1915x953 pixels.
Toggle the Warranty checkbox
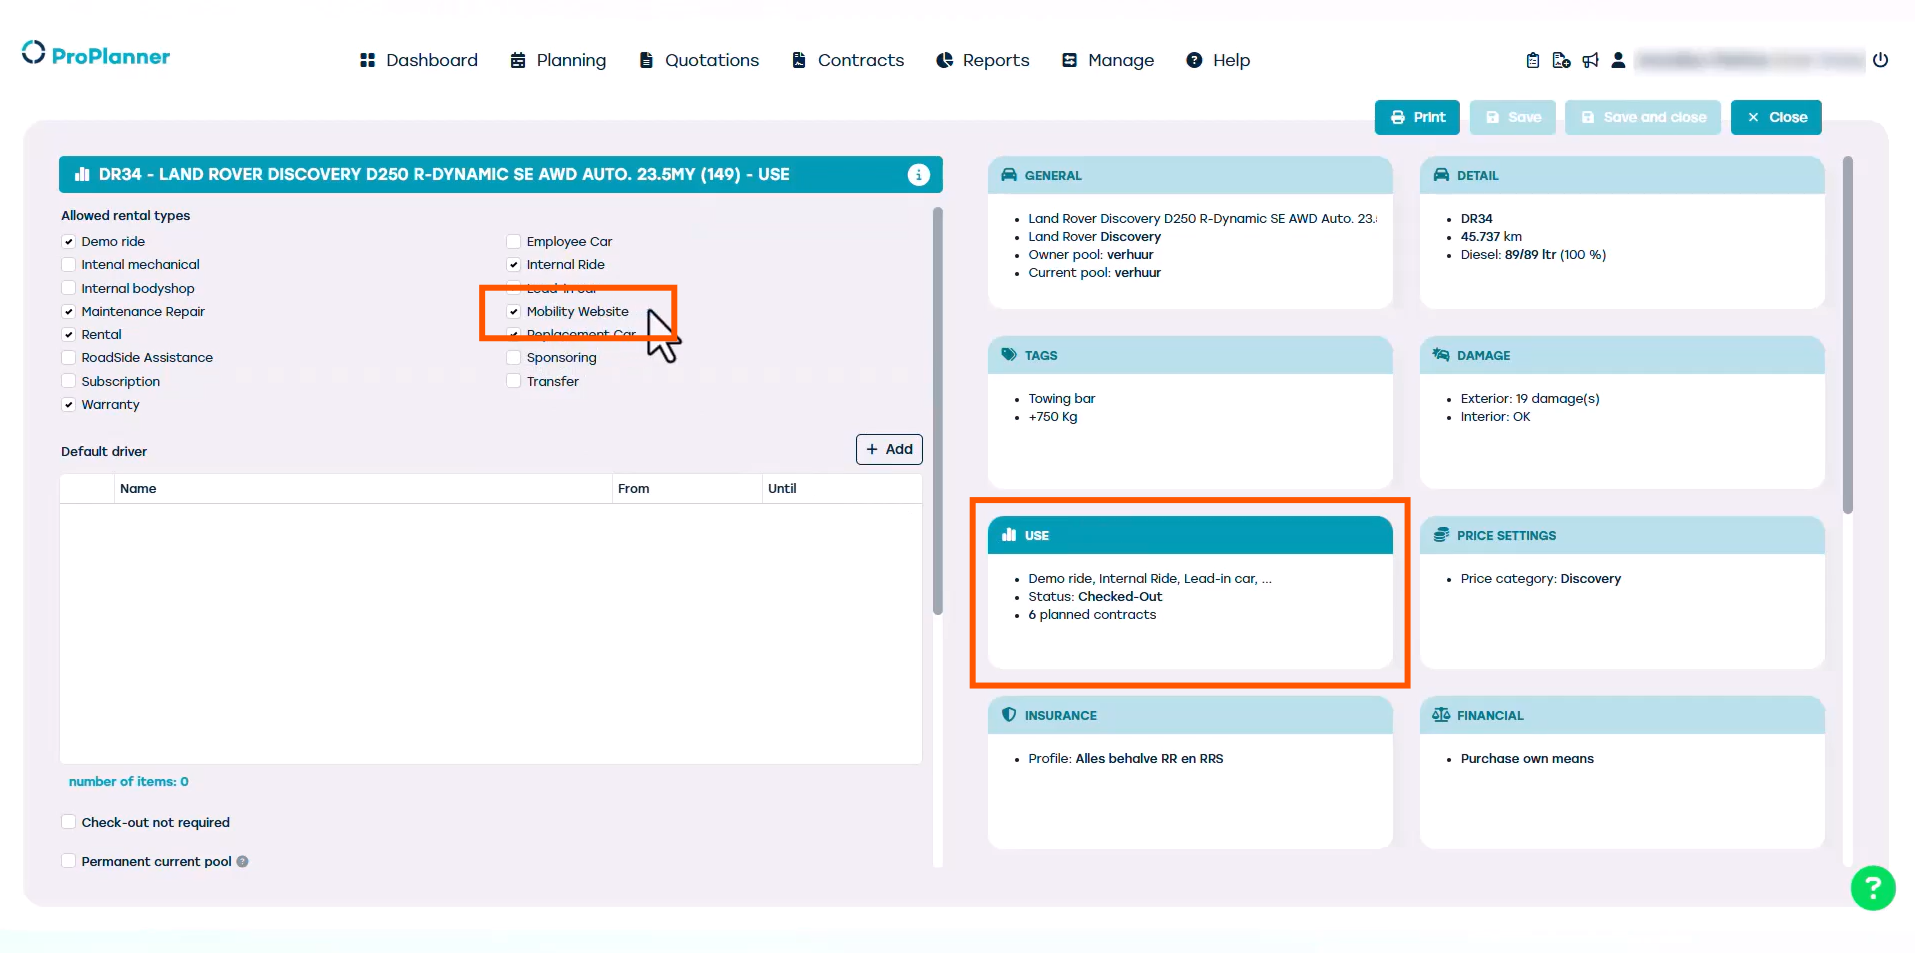tap(69, 405)
